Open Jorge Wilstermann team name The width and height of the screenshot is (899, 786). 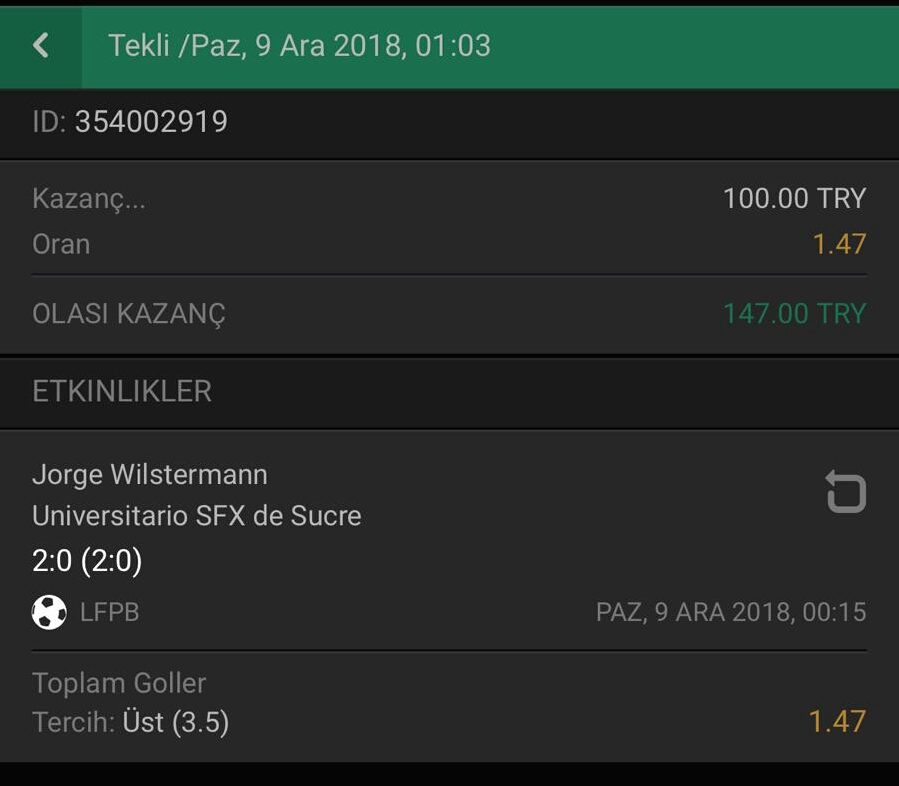point(150,475)
